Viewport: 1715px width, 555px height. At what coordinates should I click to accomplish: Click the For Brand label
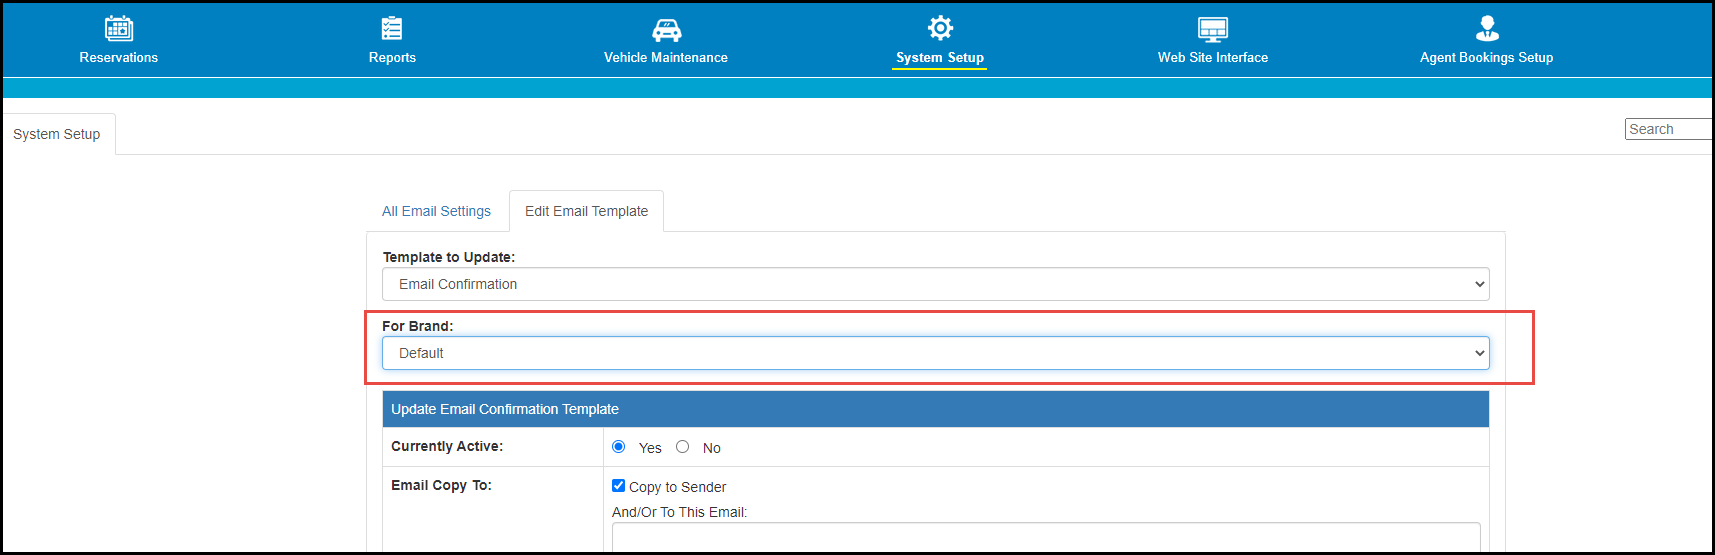tap(417, 326)
